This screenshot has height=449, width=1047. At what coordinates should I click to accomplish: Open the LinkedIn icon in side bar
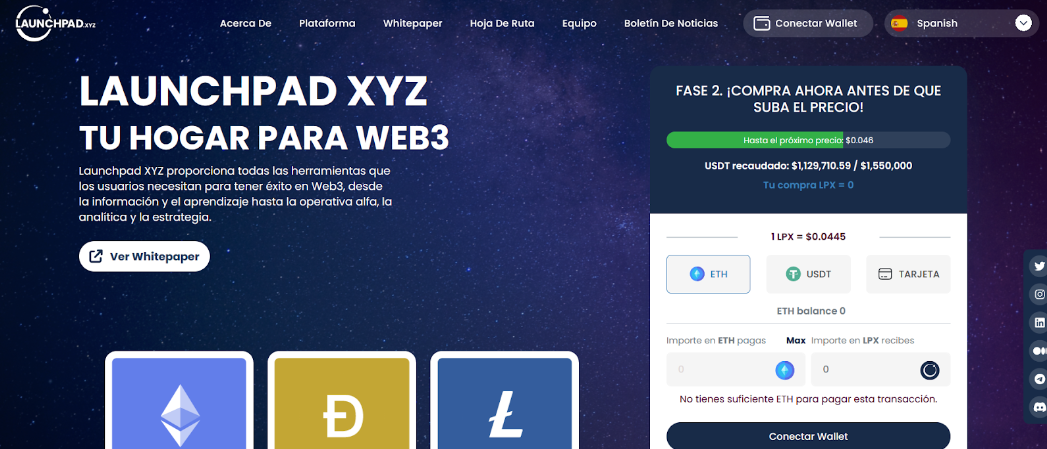[1039, 322]
